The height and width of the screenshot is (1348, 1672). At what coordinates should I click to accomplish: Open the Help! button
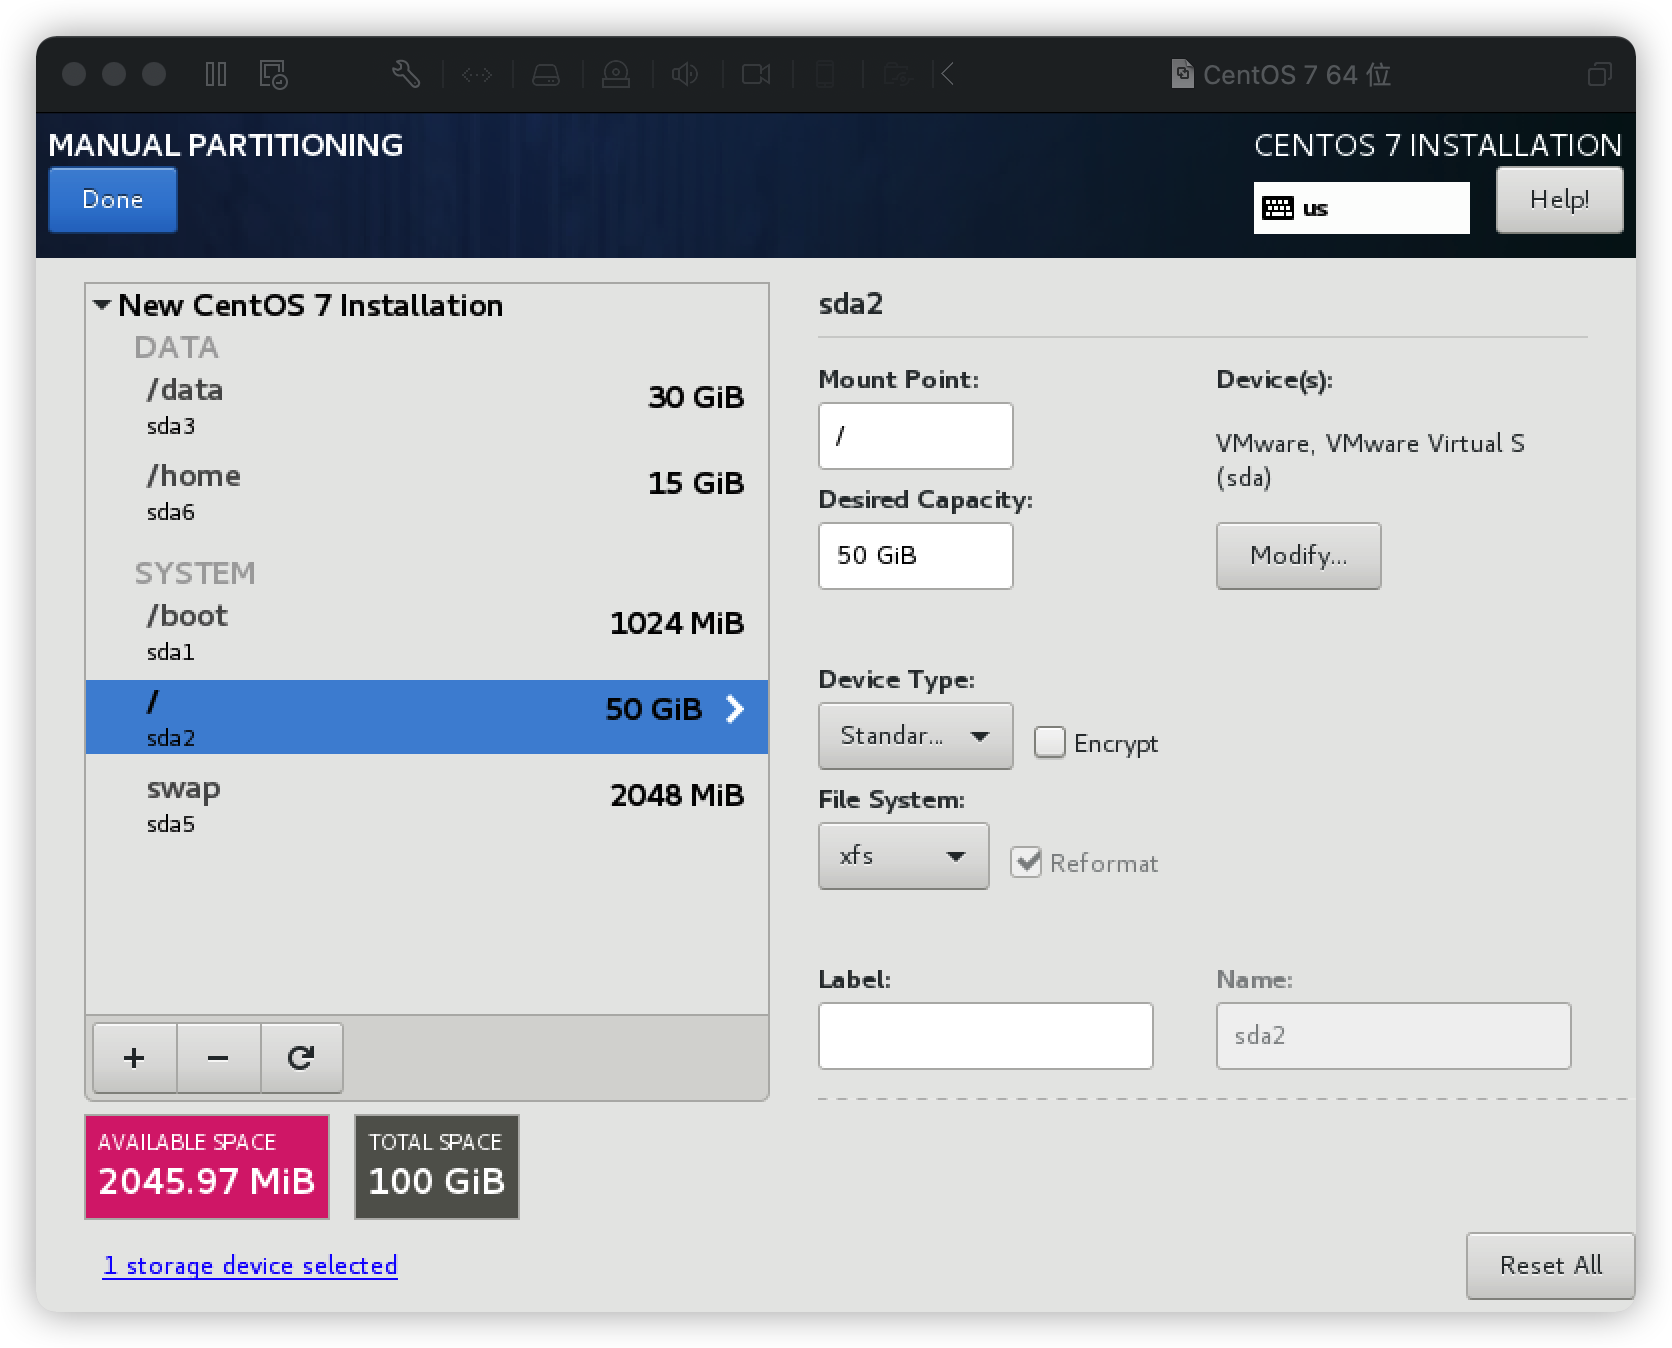coord(1559,200)
